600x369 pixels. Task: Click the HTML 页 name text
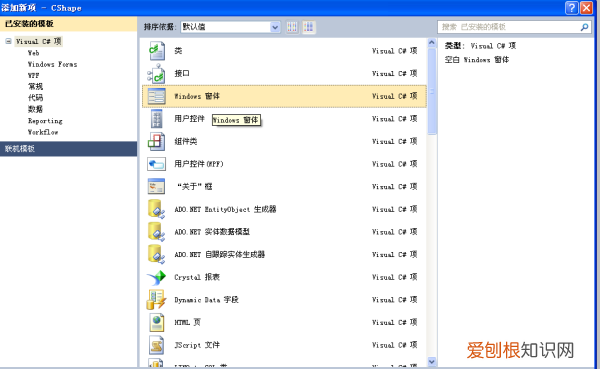tap(187, 322)
